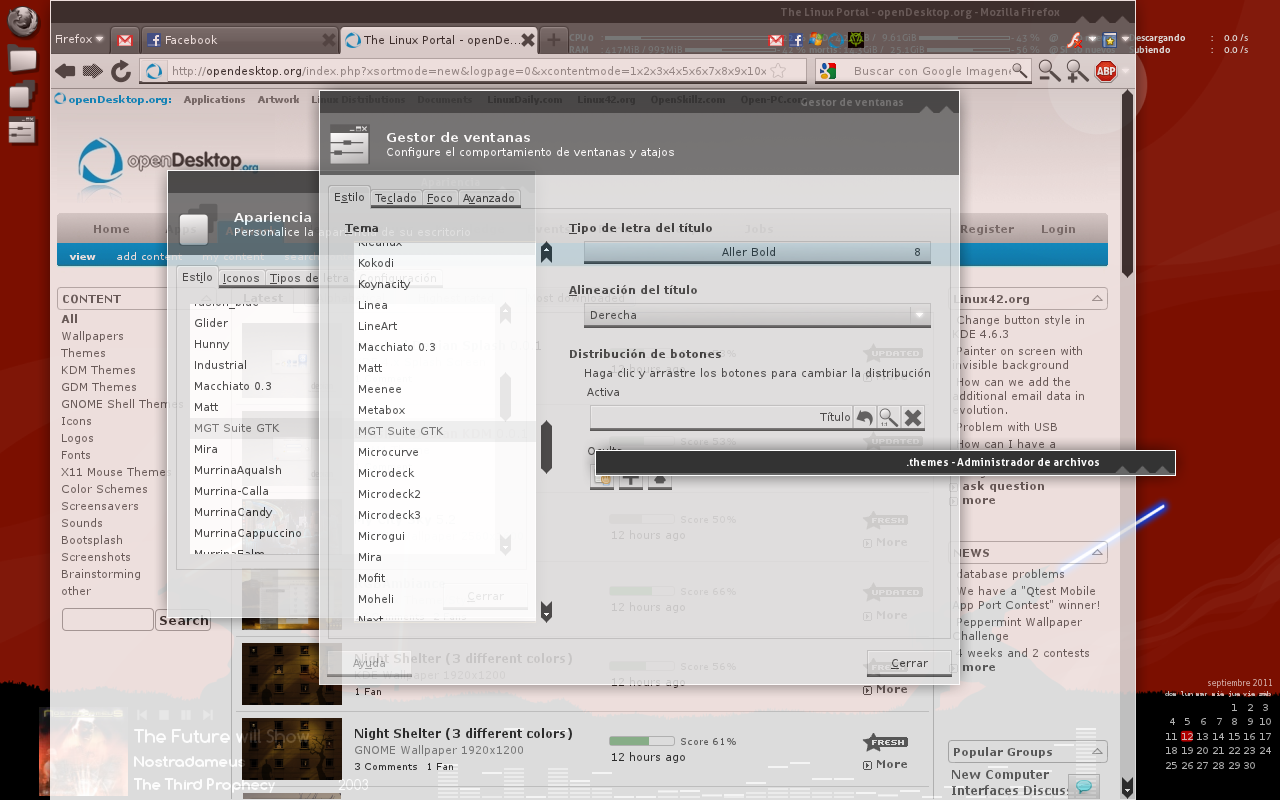Open the Wallpapers category link
This screenshot has height=800, width=1280.
point(92,336)
